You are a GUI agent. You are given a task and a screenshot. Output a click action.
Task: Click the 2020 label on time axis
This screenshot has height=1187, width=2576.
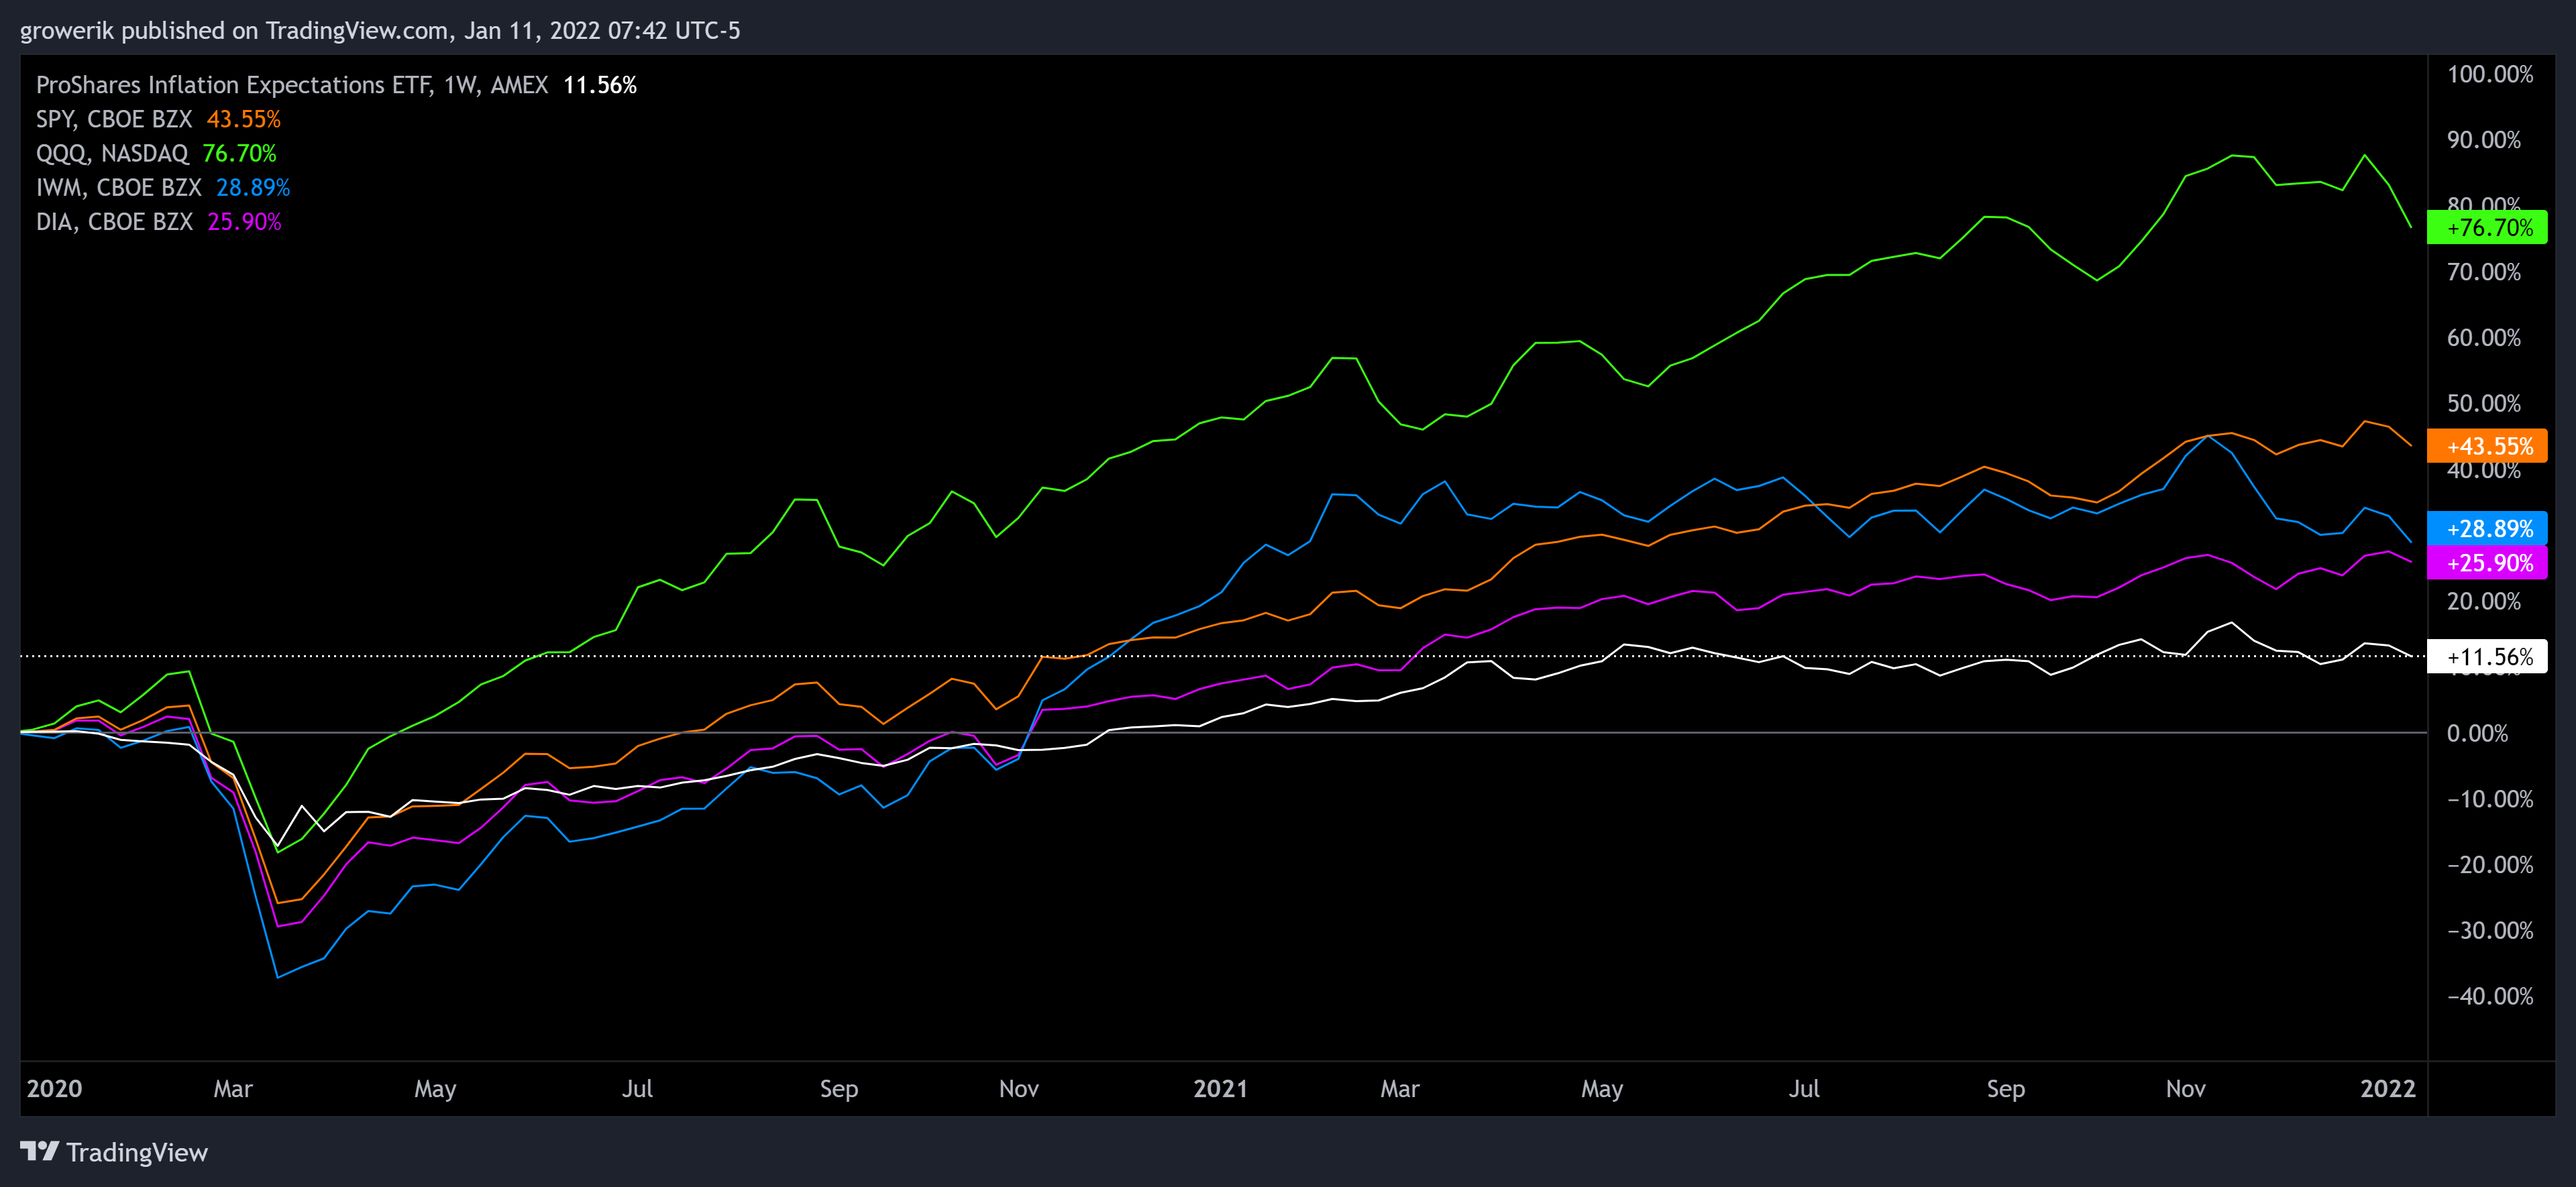point(54,1088)
